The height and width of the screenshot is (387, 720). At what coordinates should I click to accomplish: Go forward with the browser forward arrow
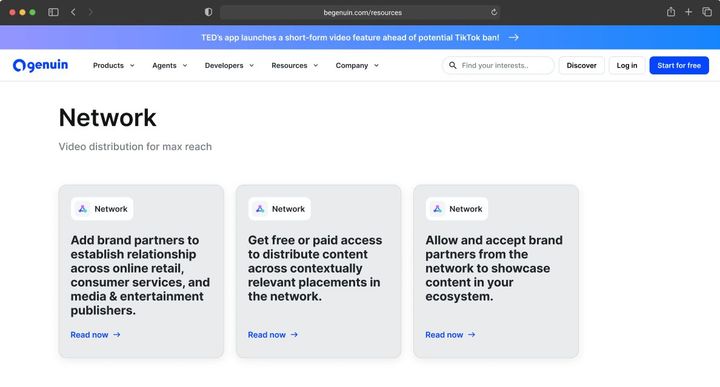click(90, 12)
